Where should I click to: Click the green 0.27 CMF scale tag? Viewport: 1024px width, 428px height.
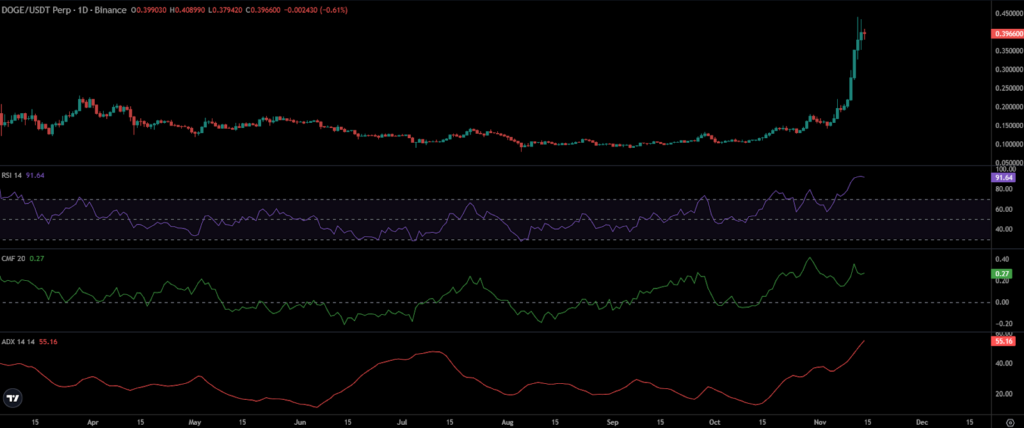1000,274
